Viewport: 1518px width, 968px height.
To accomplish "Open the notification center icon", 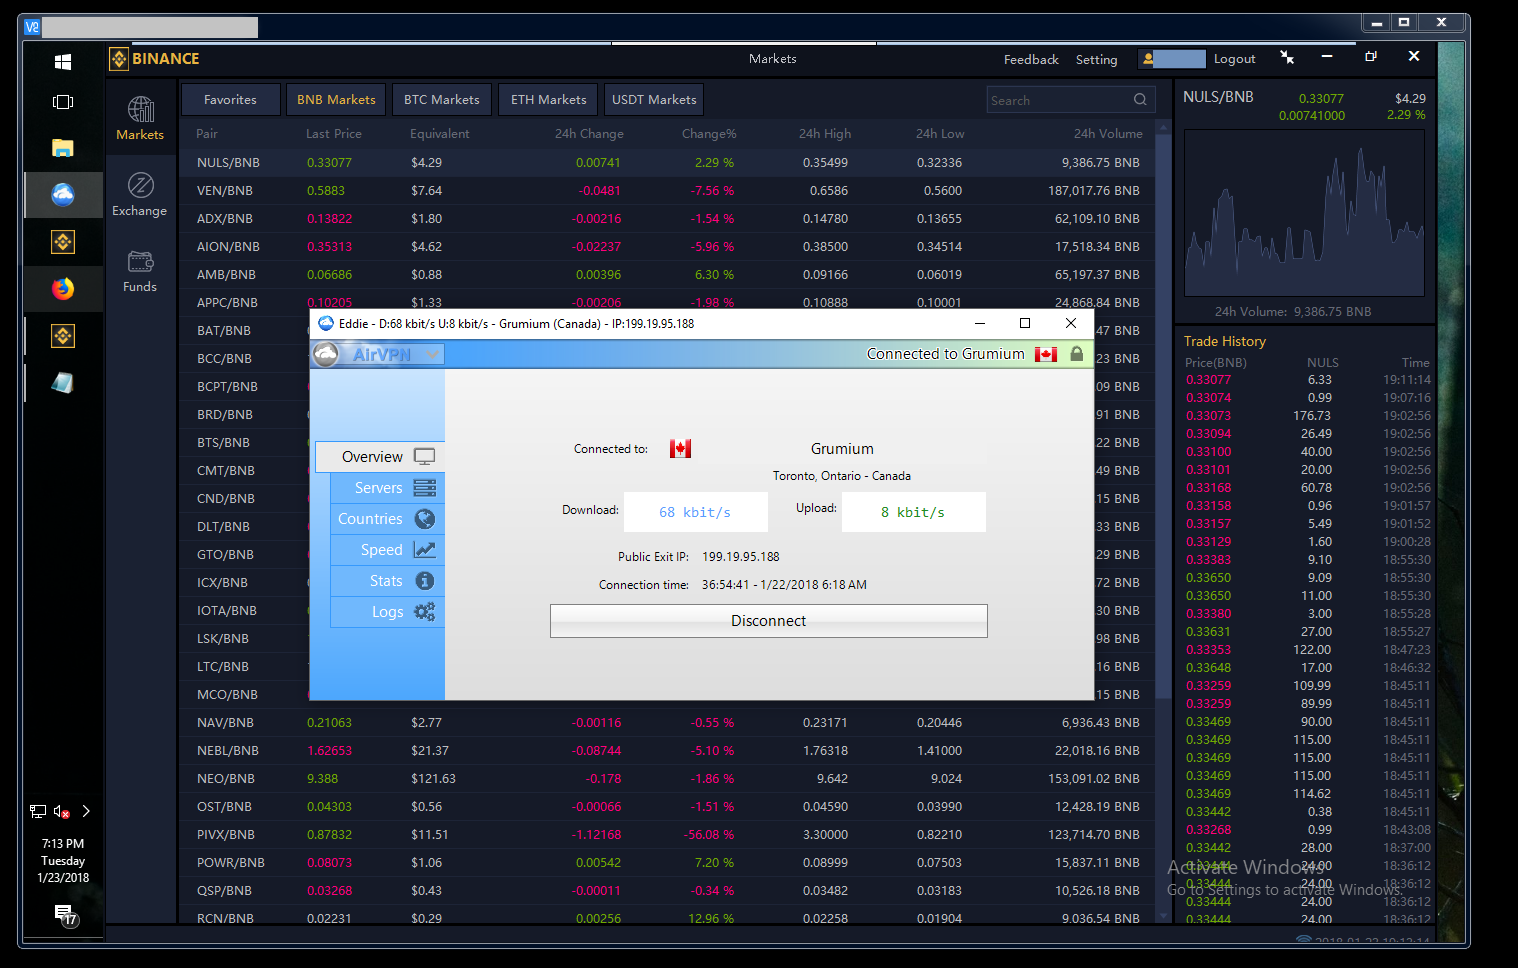I will click(x=66, y=914).
